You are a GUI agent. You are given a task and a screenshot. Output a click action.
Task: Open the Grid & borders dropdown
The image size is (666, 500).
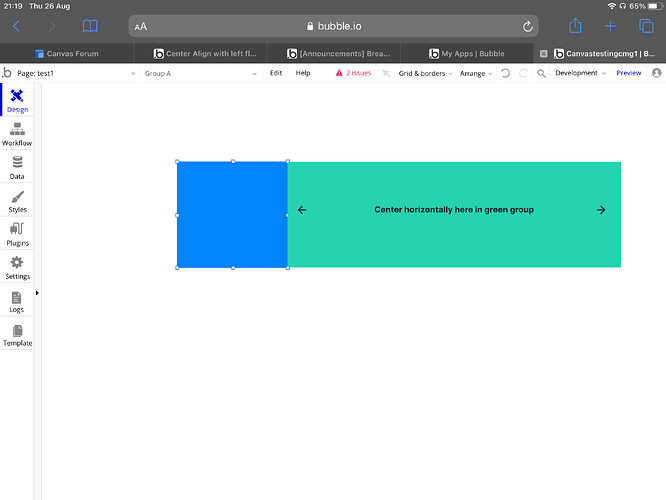(425, 73)
